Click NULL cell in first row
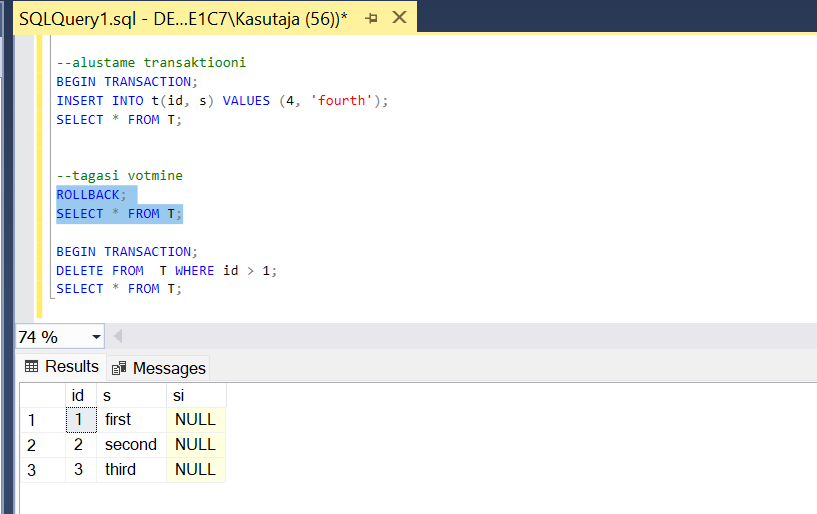The image size is (817, 514). coord(196,420)
